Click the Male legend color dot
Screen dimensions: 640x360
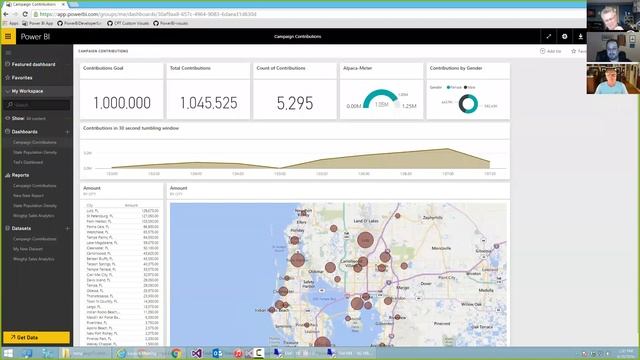tap(465, 87)
